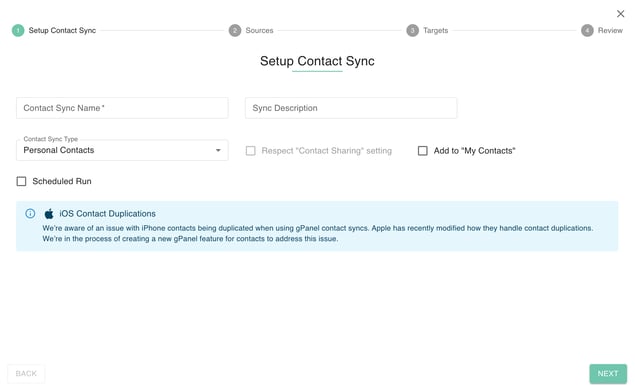Click the Setup Contact Sync page title
635x385 pixels.
click(317, 61)
